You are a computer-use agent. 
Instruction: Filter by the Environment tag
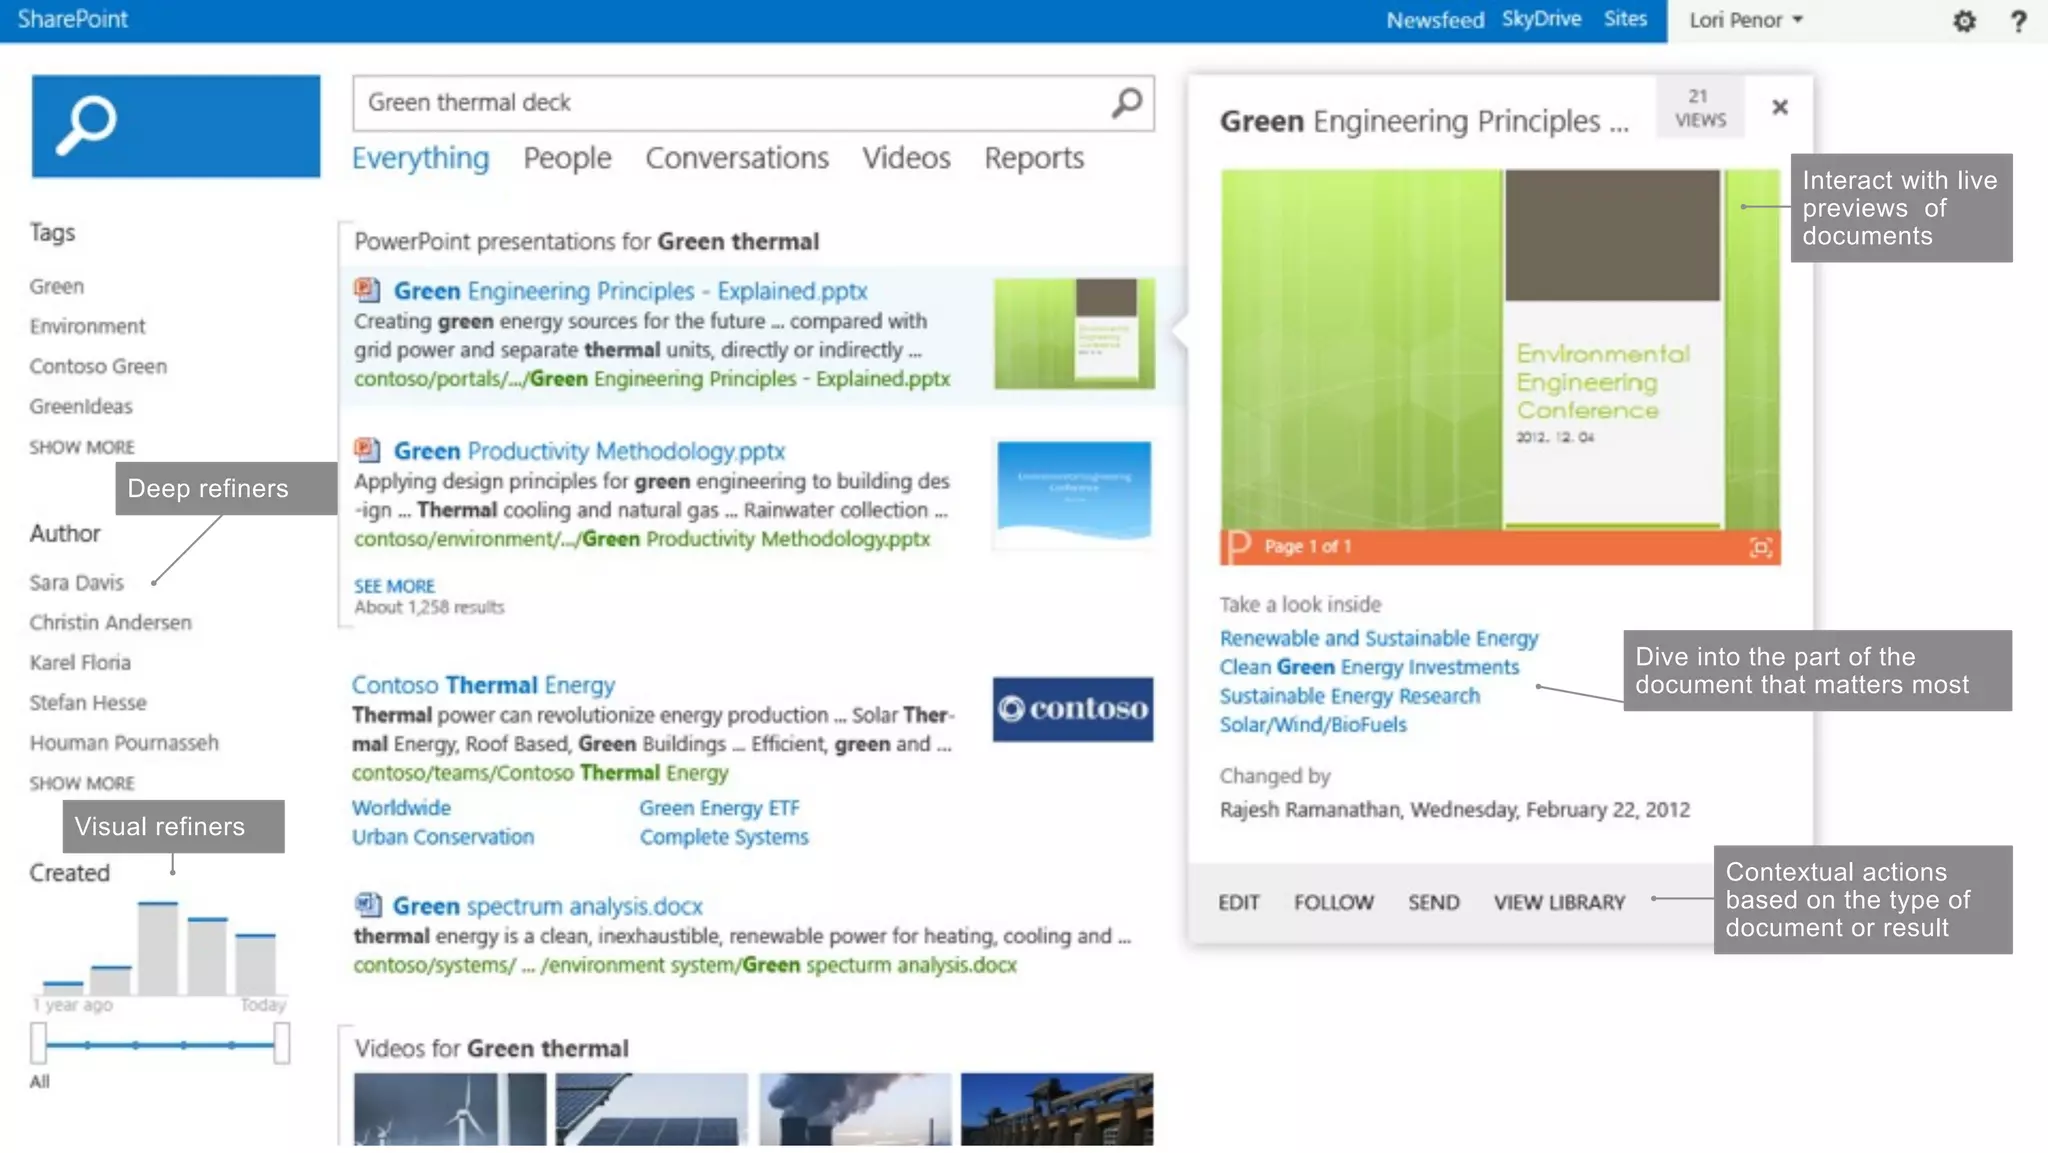(87, 326)
